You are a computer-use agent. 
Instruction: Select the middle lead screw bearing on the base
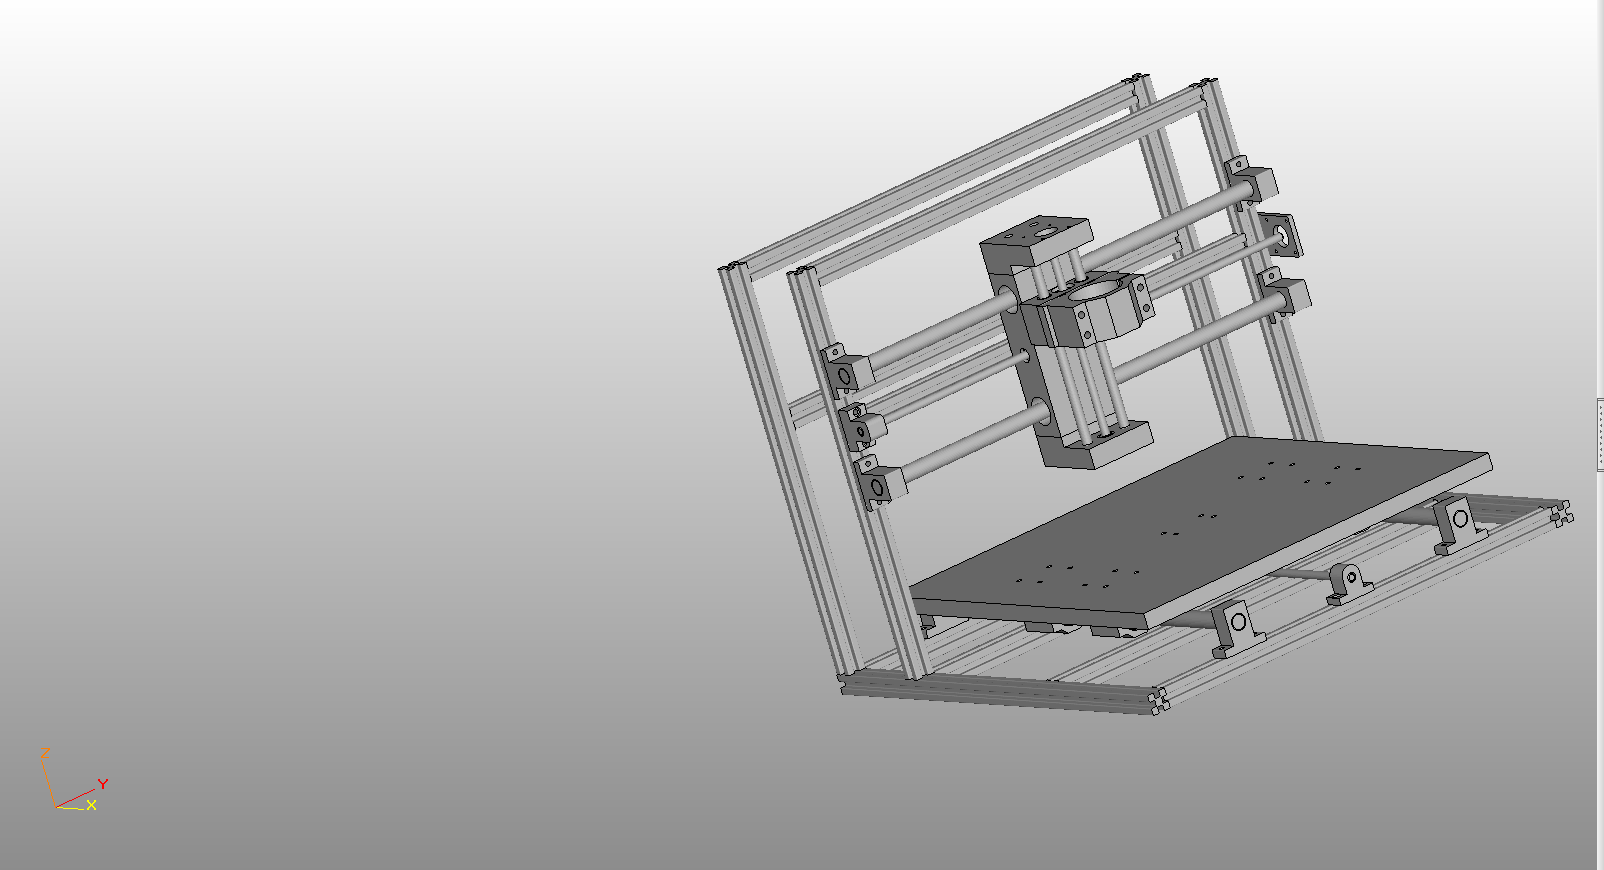[x=1349, y=584]
